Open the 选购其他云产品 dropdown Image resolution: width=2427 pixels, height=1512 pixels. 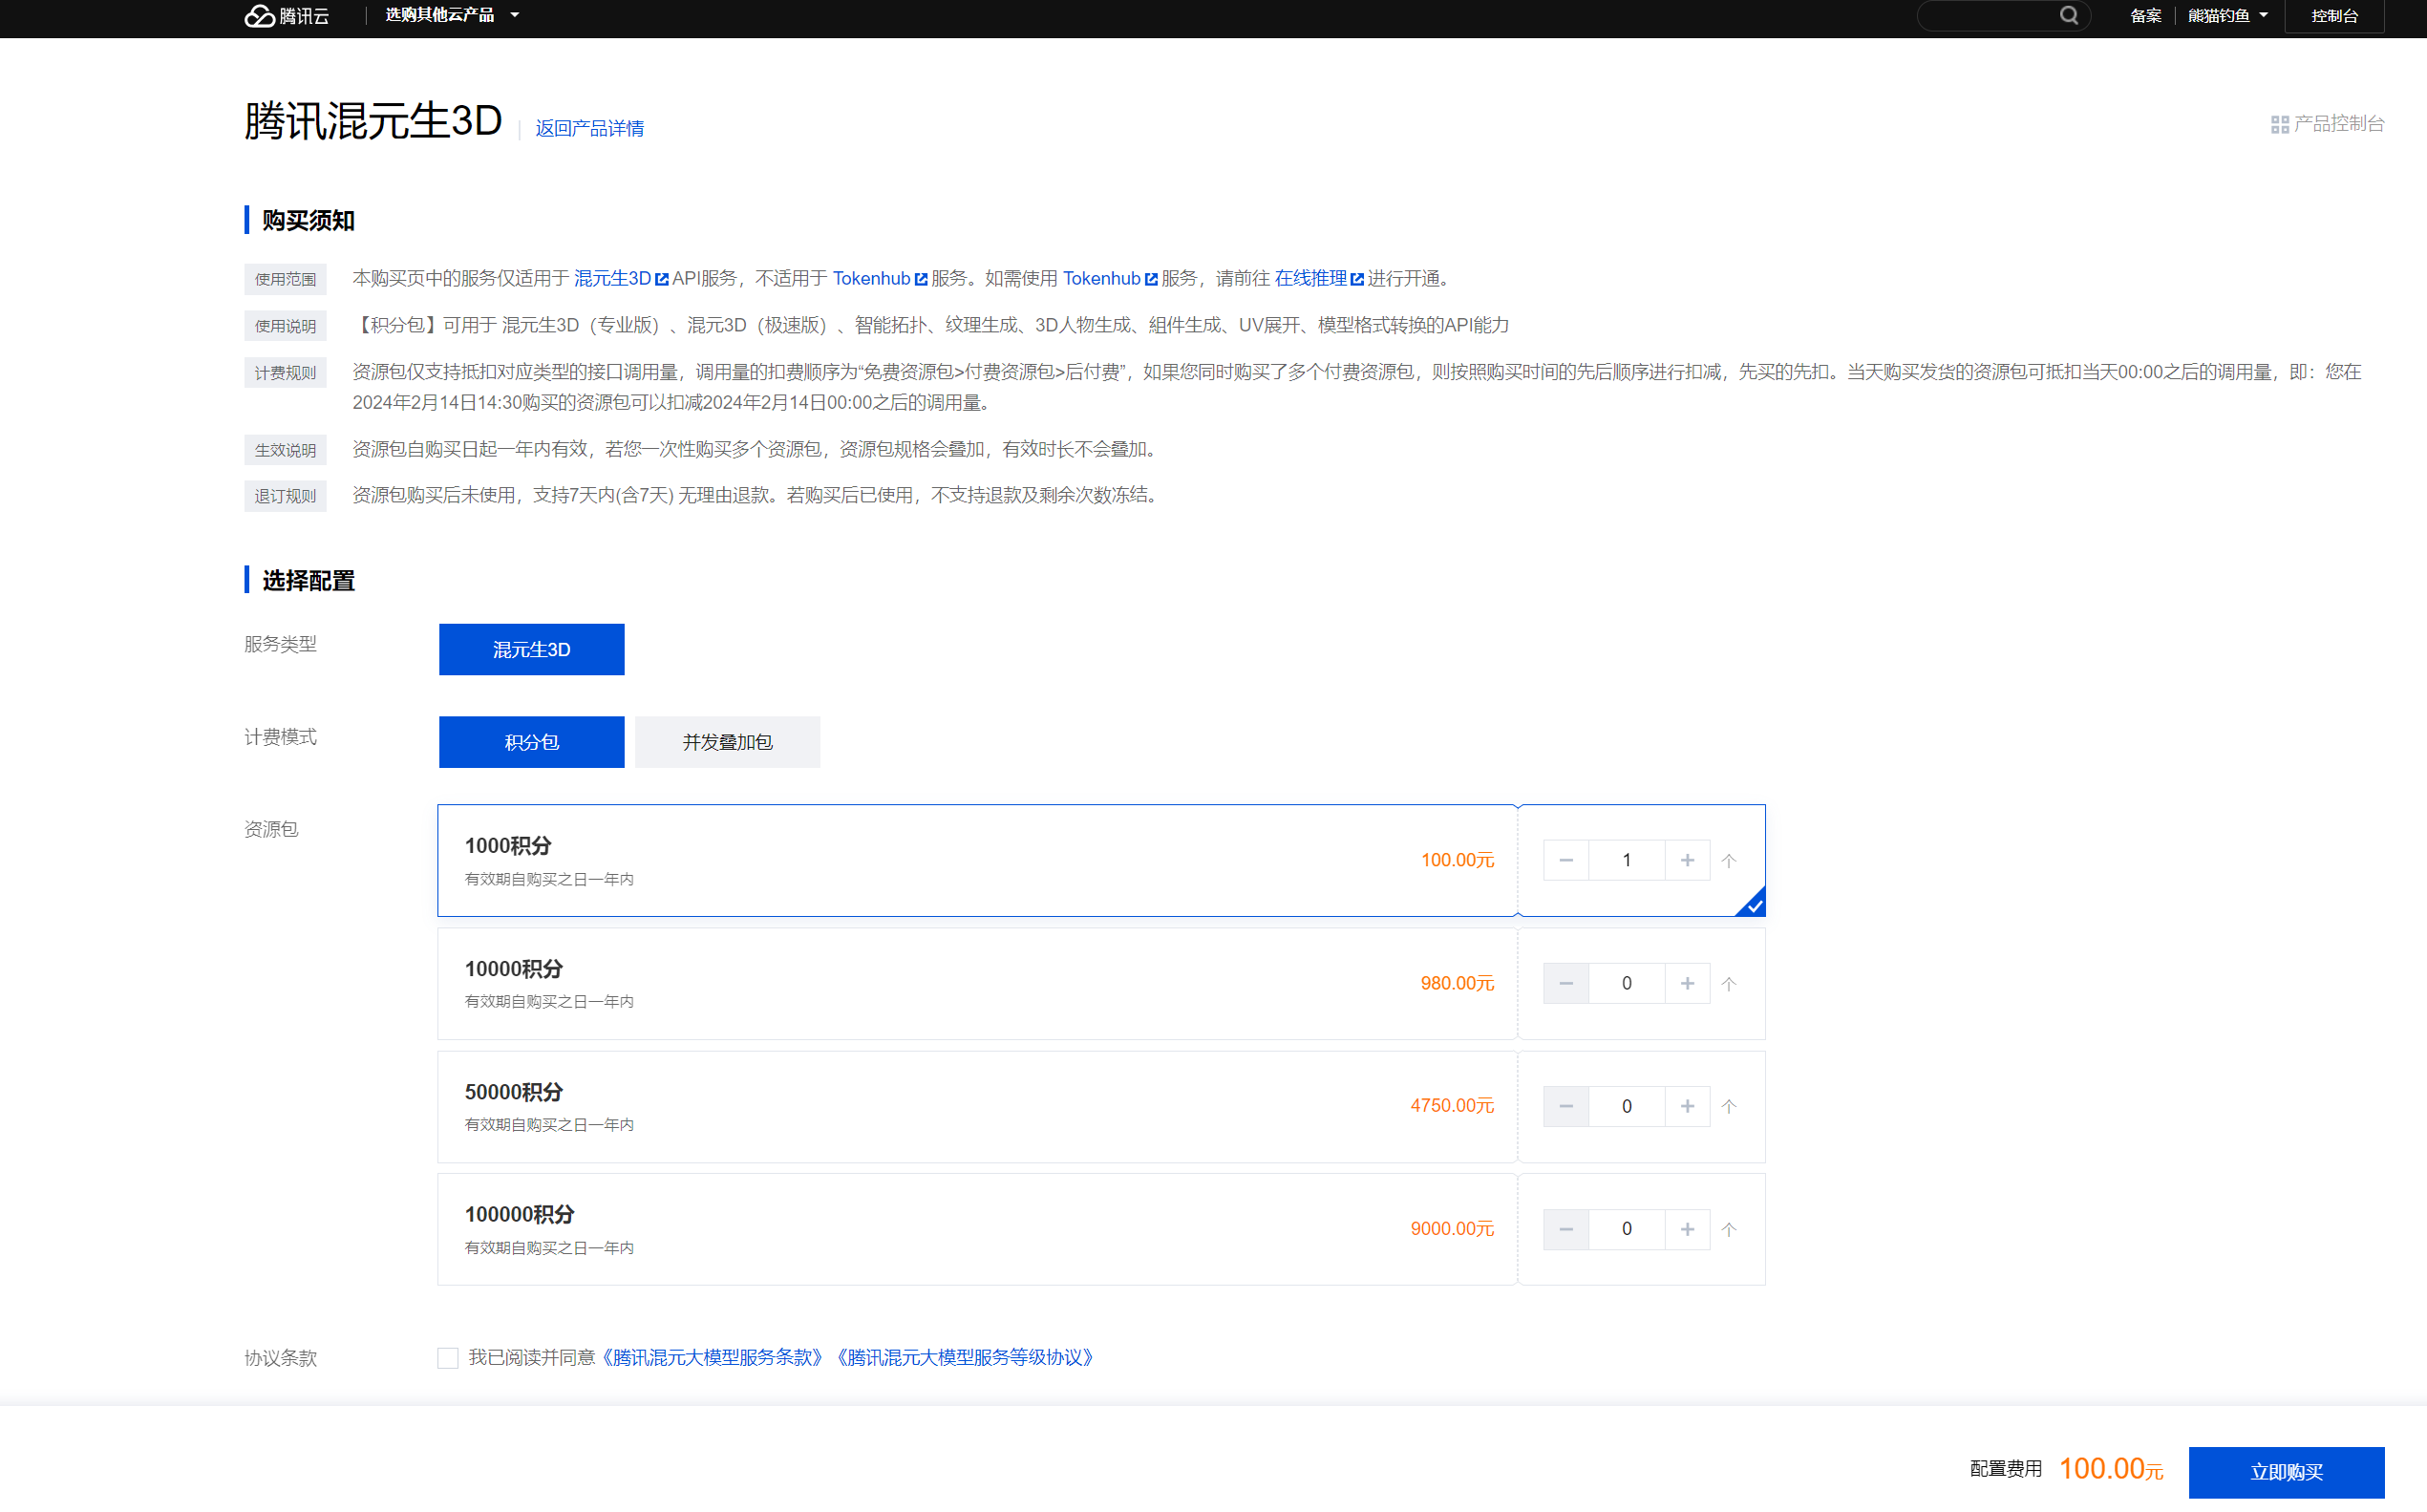pos(452,15)
